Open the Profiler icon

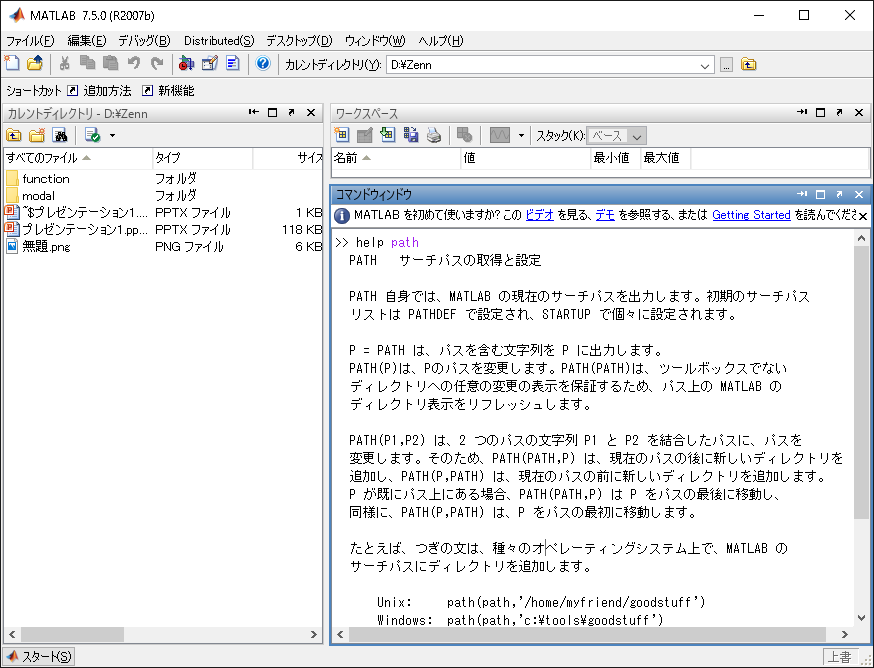tap(233, 64)
